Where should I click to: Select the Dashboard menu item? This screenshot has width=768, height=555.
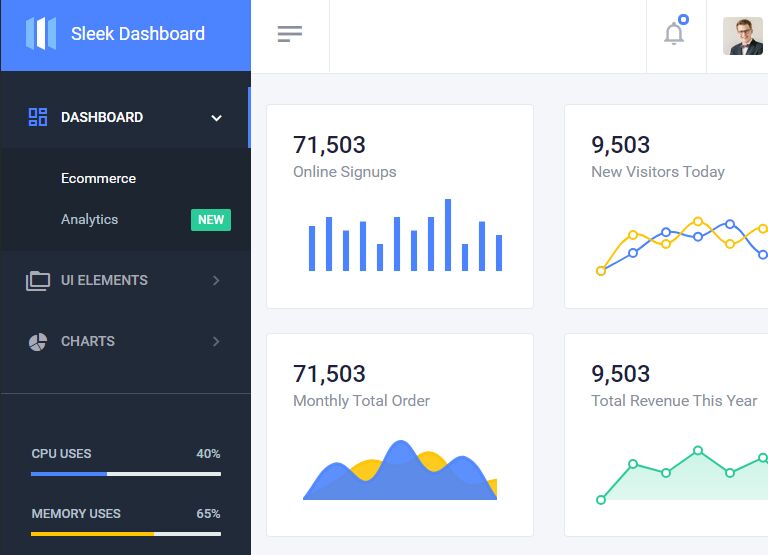click(125, 118)
